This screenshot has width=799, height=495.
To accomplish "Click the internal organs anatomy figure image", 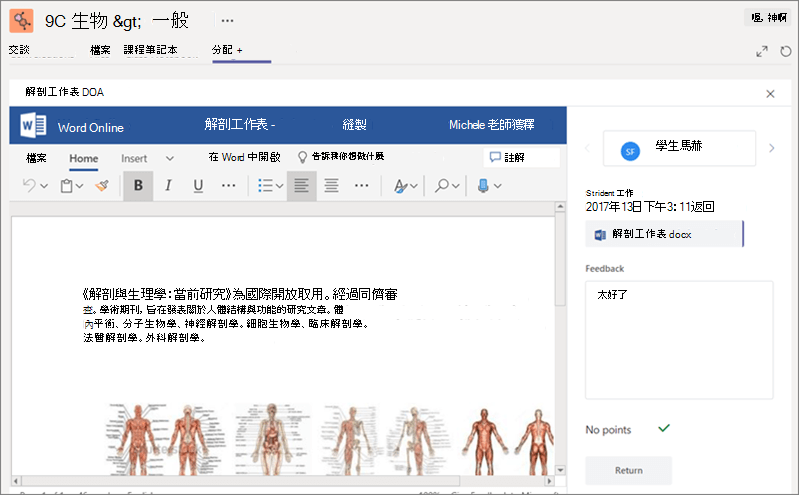I will [273, 439].
